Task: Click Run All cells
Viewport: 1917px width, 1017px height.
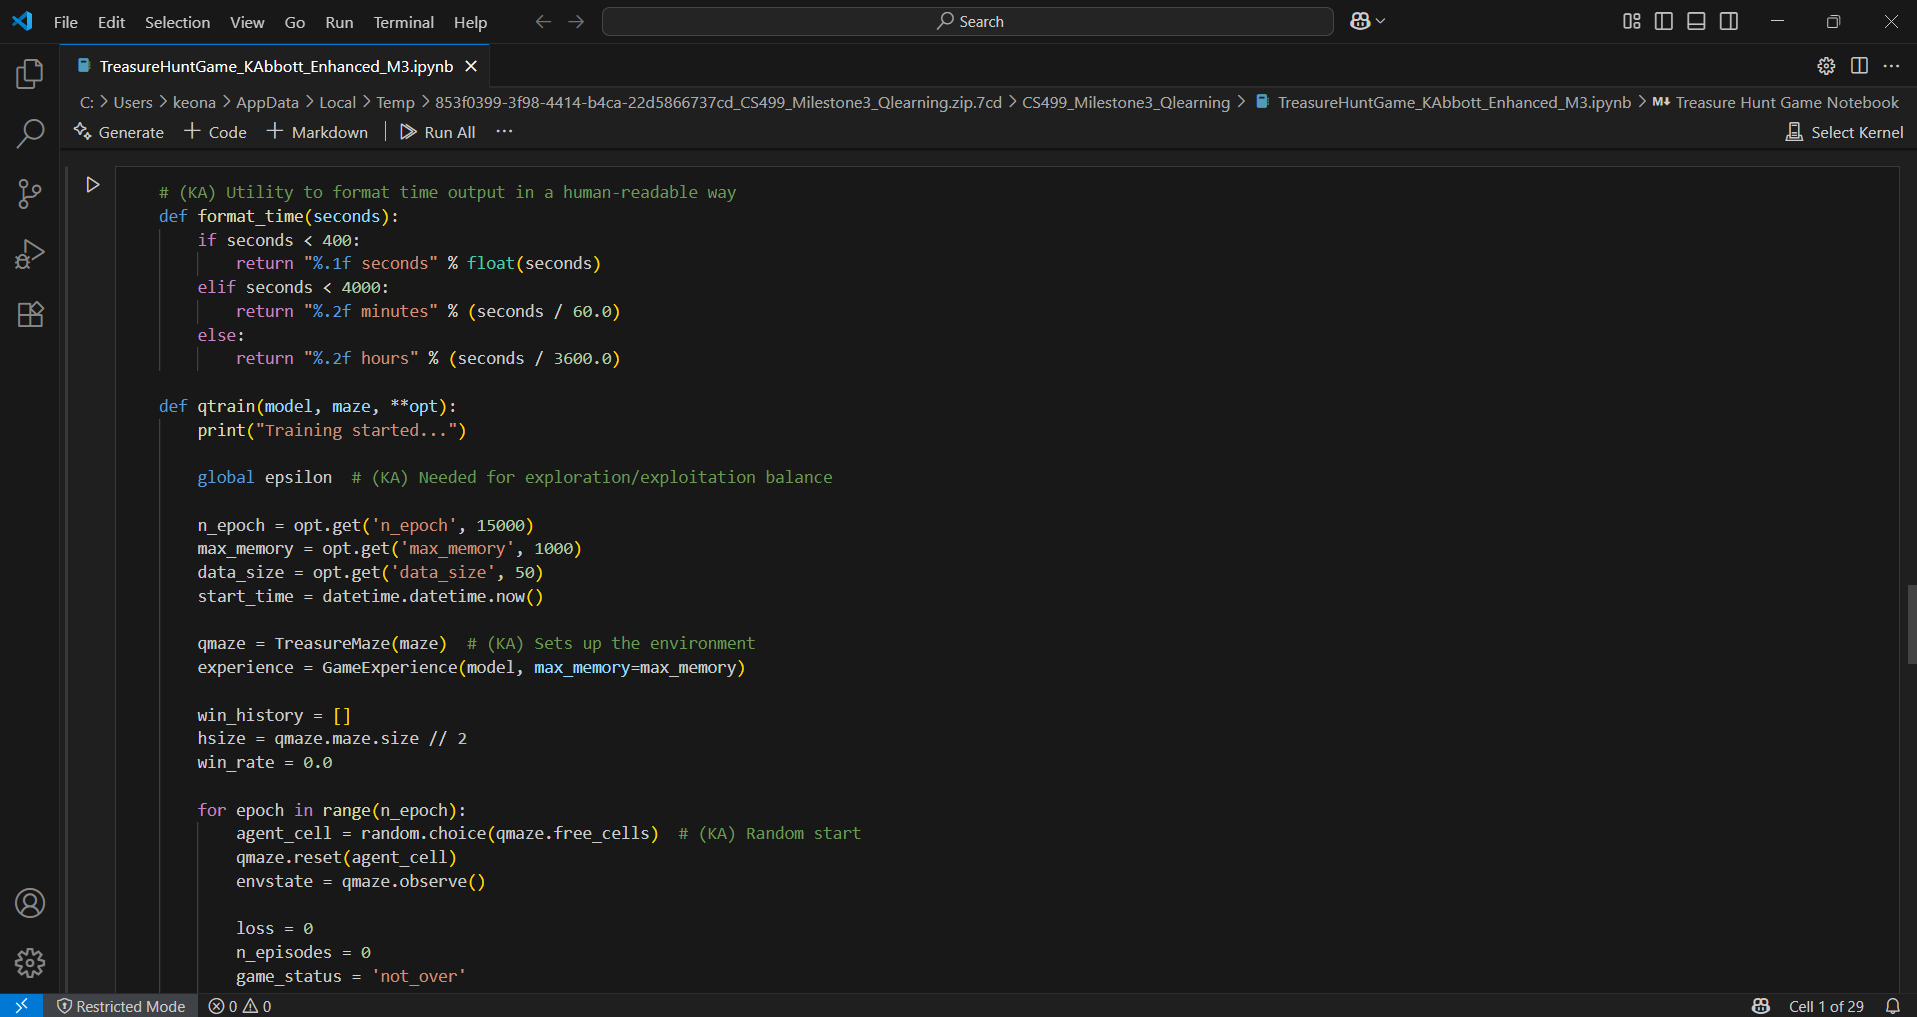Action: pos(438,132)
